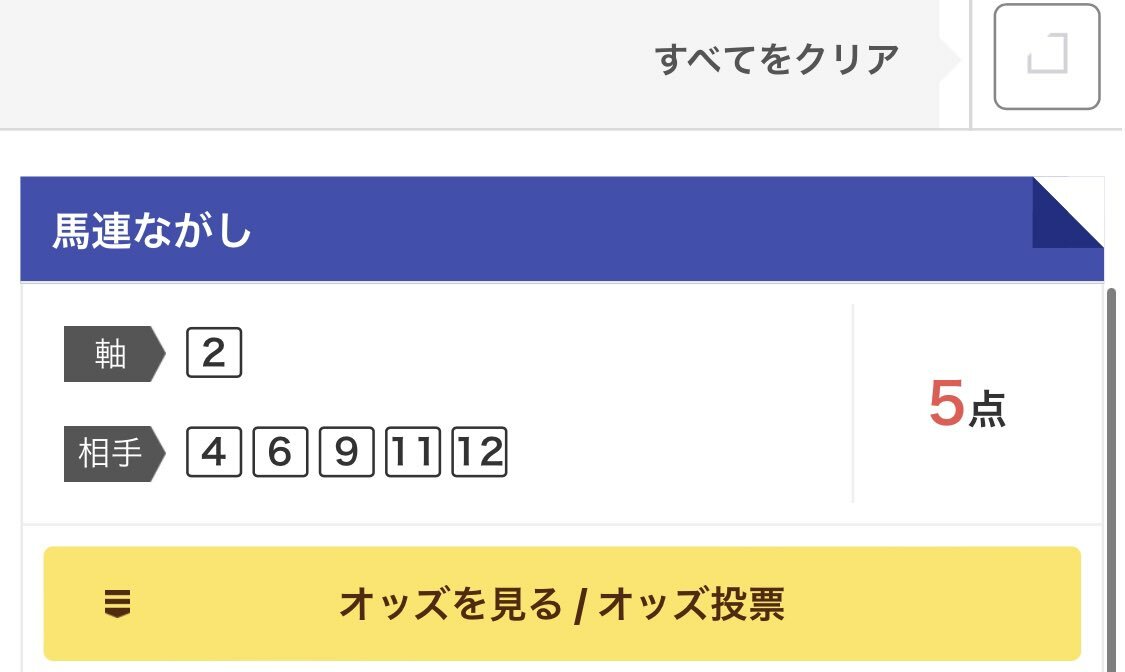The height and width of the screenshot is (672, 1125).
Task: Click the empty area of the 軸 row
Action: pyautogui.click(x=545, y=352)
